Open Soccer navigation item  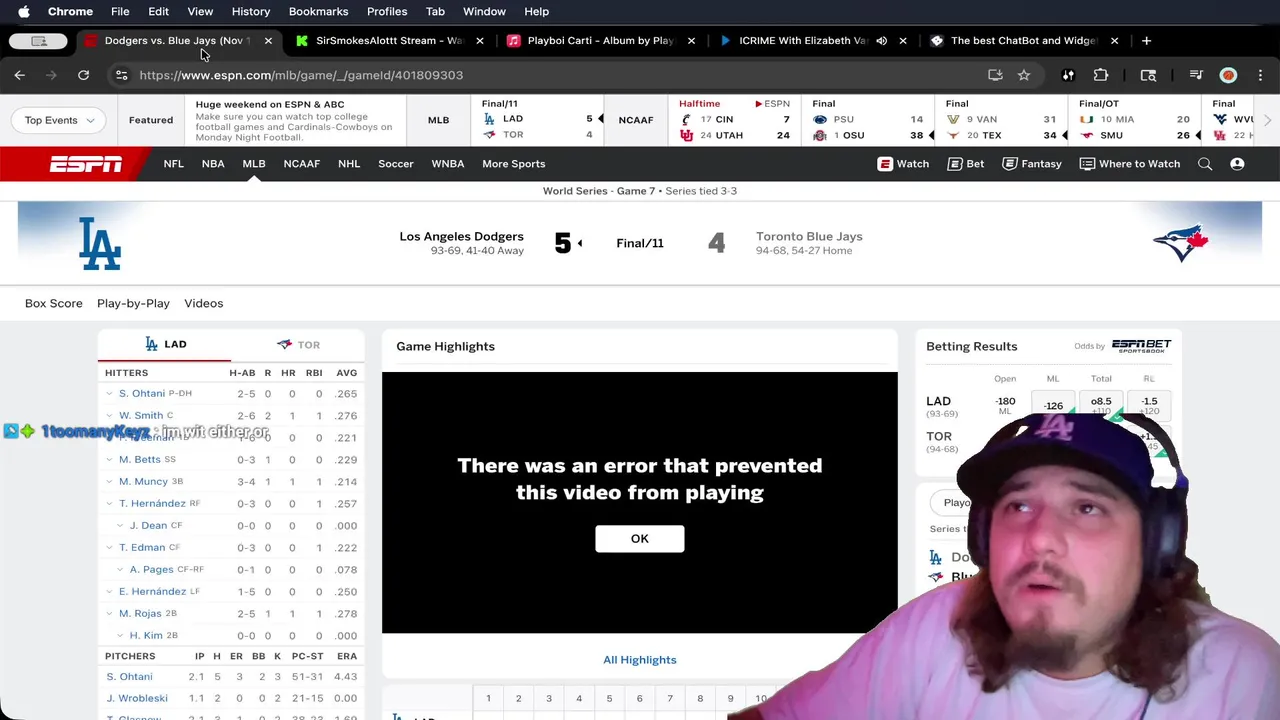(x=396, y=164)
